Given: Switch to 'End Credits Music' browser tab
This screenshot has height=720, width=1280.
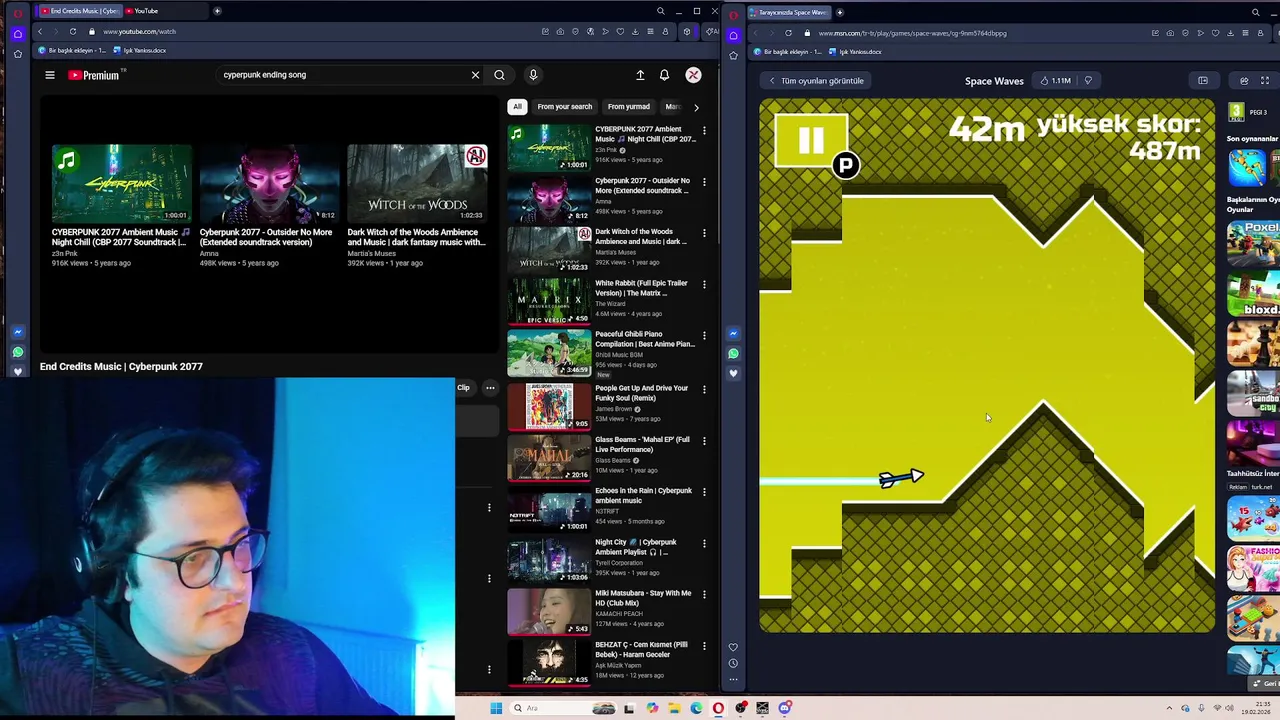Looking at the screenshot, I should [80, 11].
